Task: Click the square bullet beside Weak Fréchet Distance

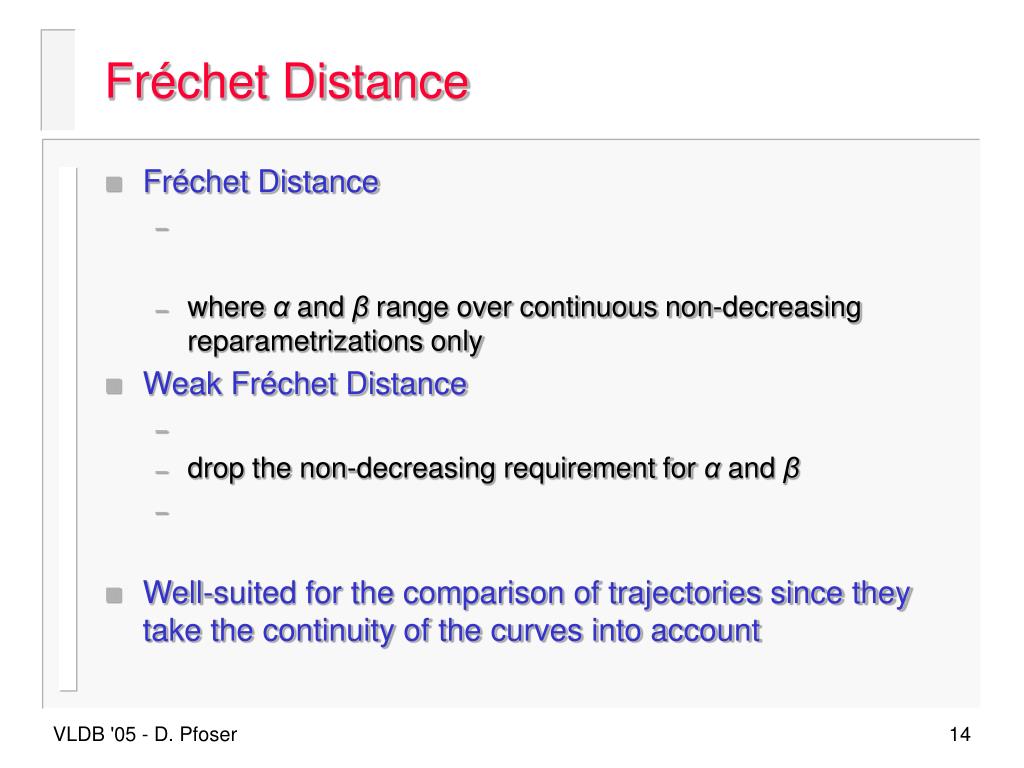Action: (x=114, y=387)
